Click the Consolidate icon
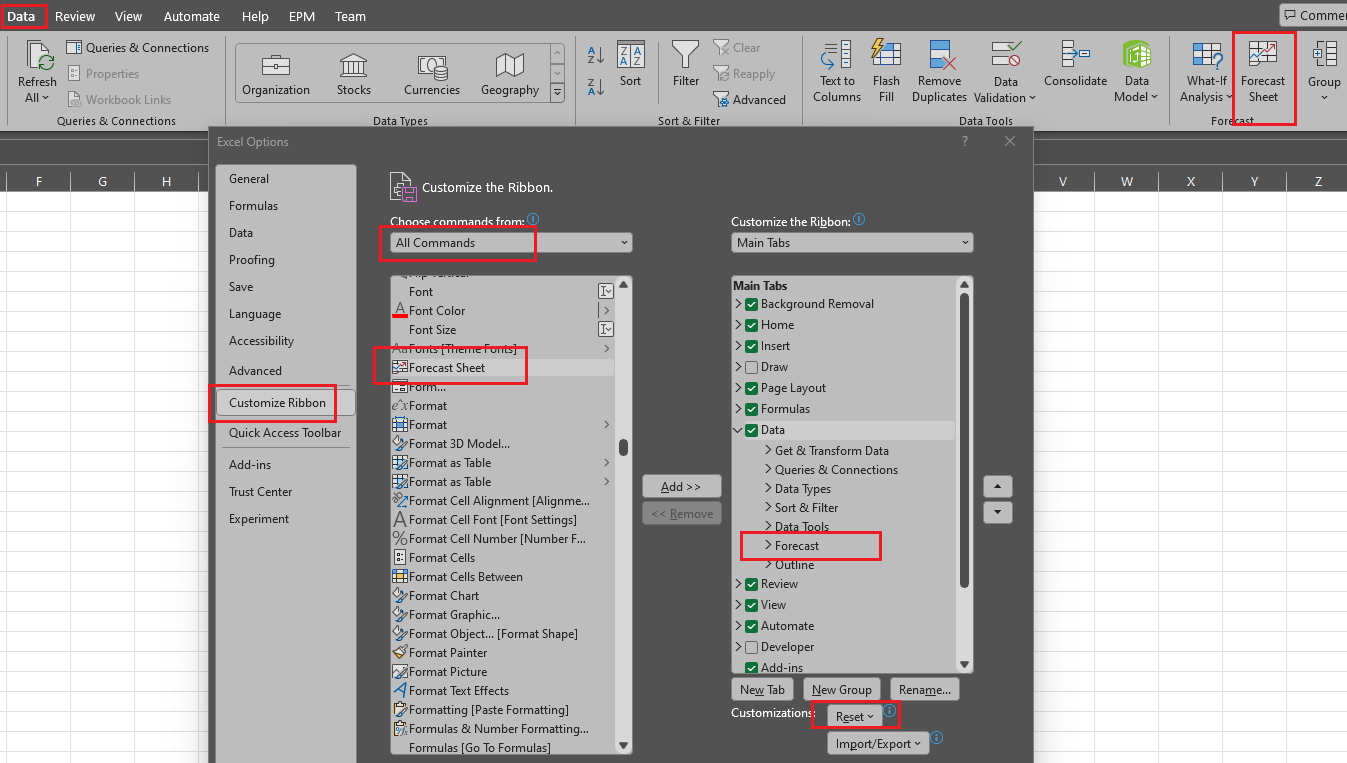 click(x=1076, y=65)
